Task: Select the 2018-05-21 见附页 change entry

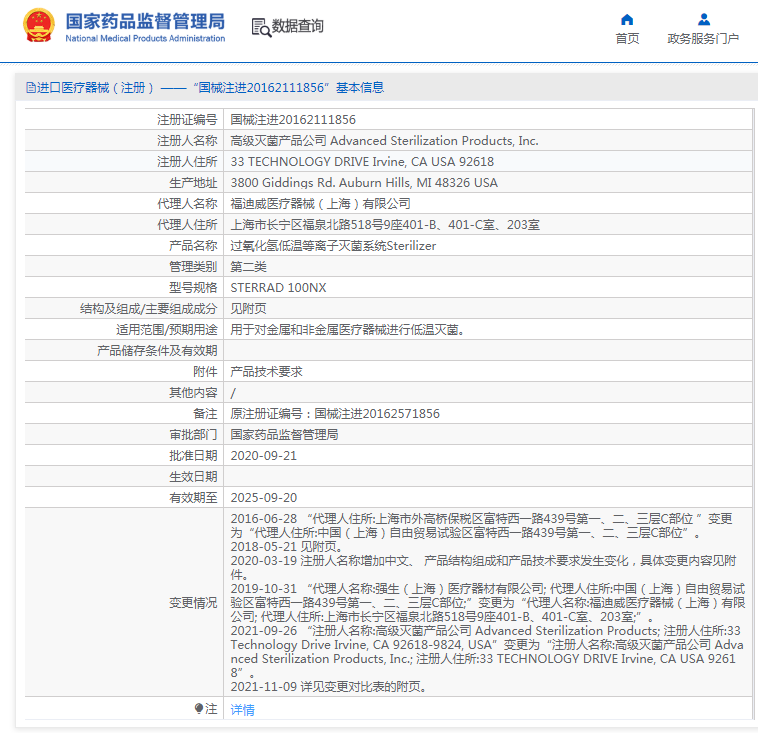Action: coord(287,547)
